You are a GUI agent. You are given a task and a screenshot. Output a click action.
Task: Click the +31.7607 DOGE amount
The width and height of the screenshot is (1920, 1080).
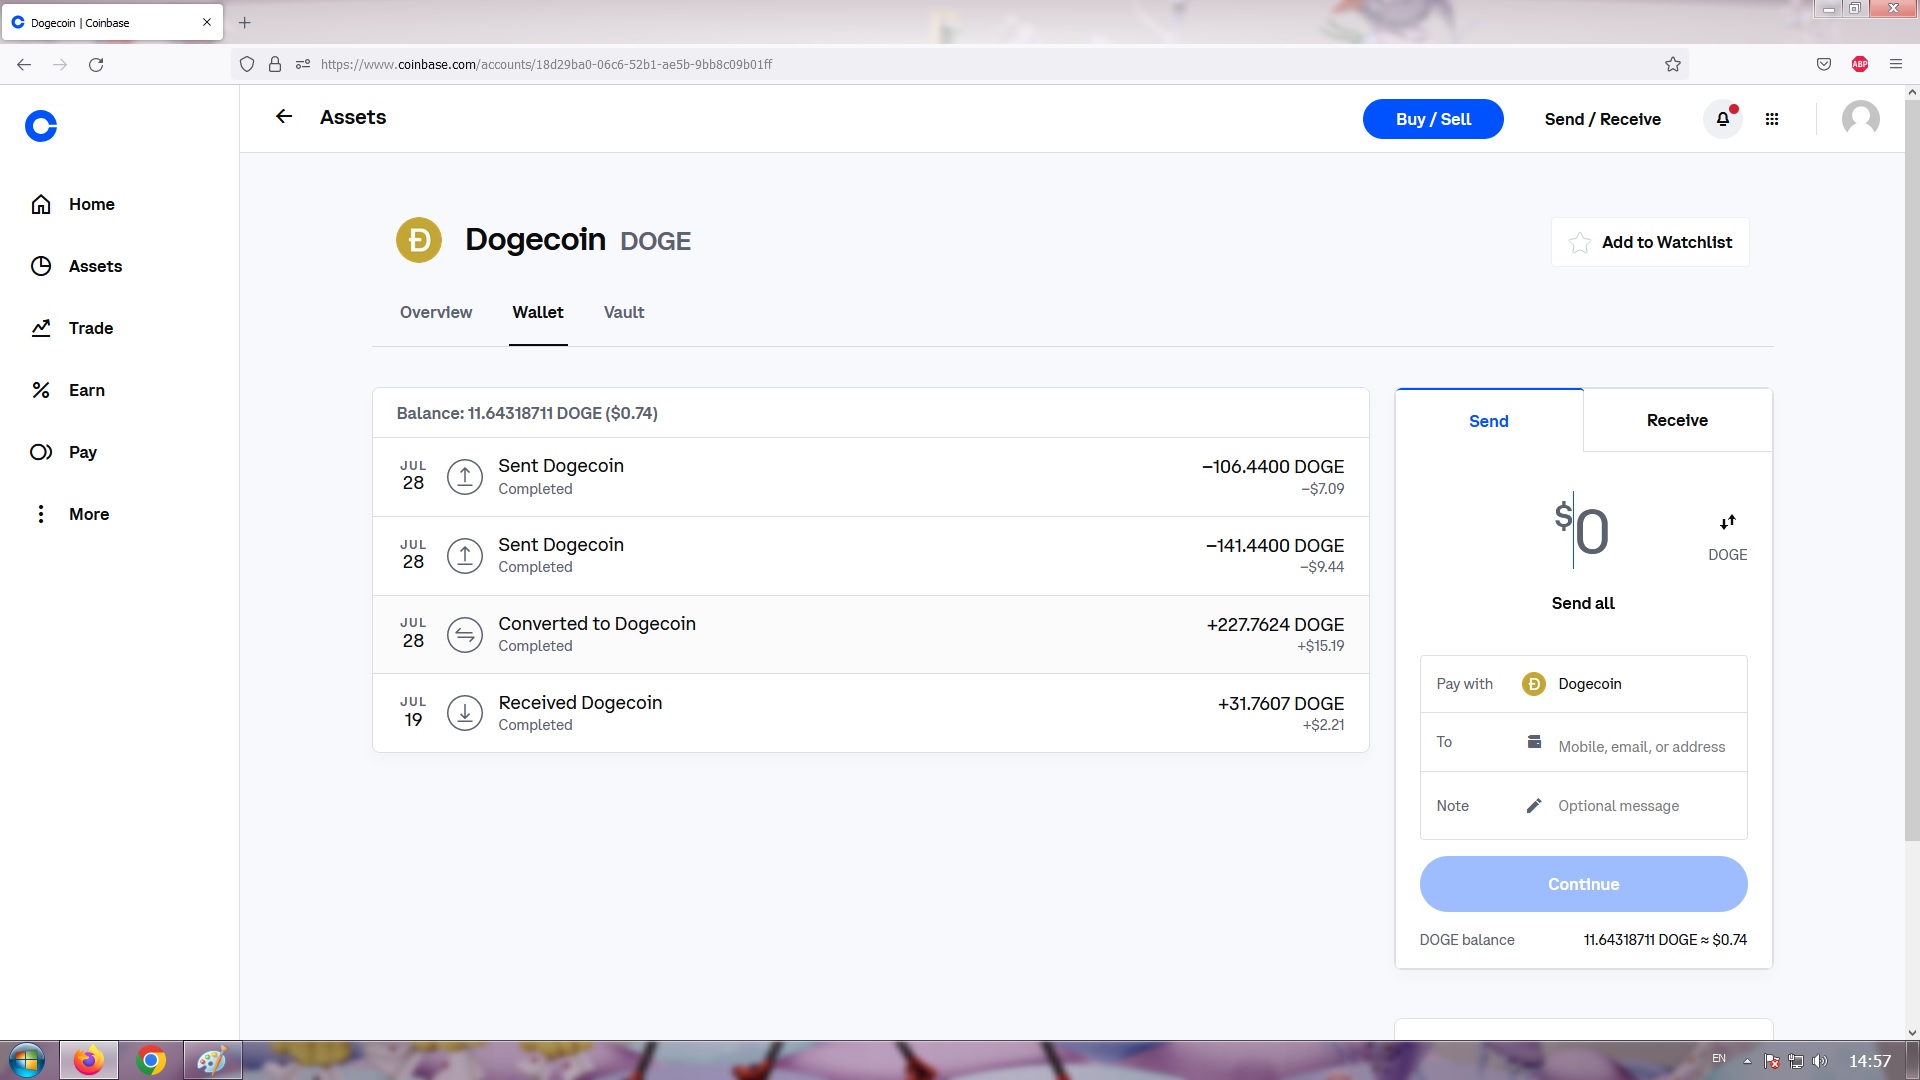coord(1281,703)
